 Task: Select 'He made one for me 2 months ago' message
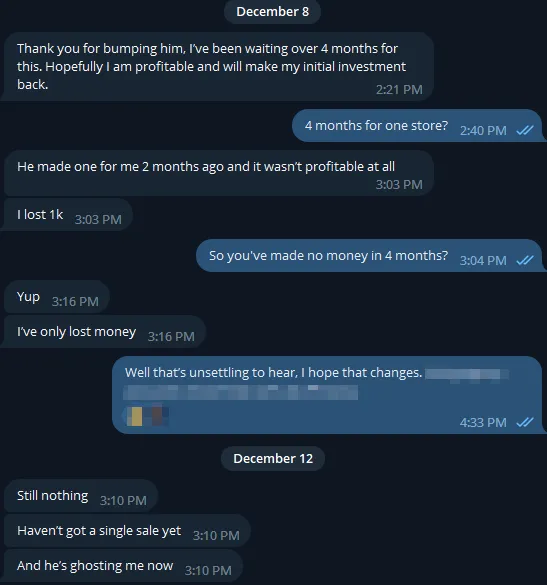pyautogui.click(x=218, y=173)
